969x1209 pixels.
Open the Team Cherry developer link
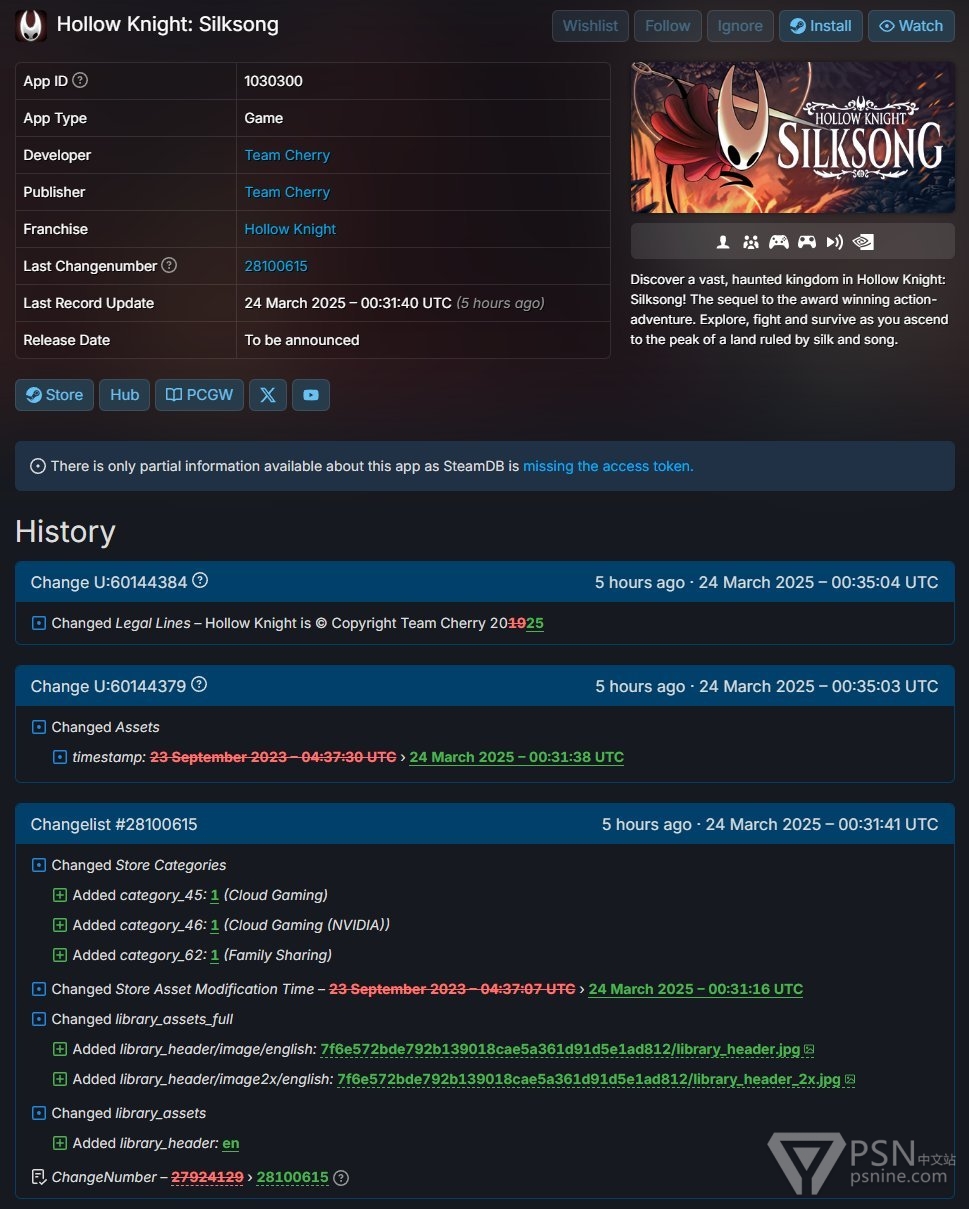pyautogui.click(x=287, y=155)
